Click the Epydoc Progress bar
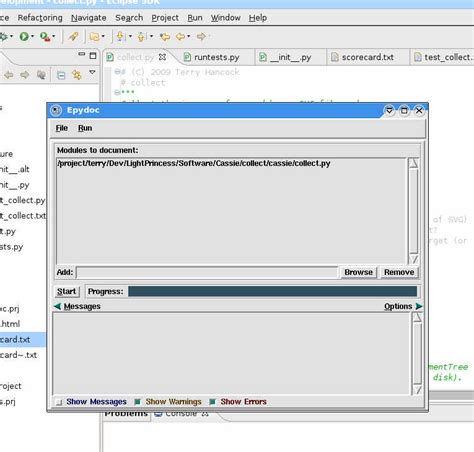Viewport: 474px width, 452px height. click(x=272, y=291)
